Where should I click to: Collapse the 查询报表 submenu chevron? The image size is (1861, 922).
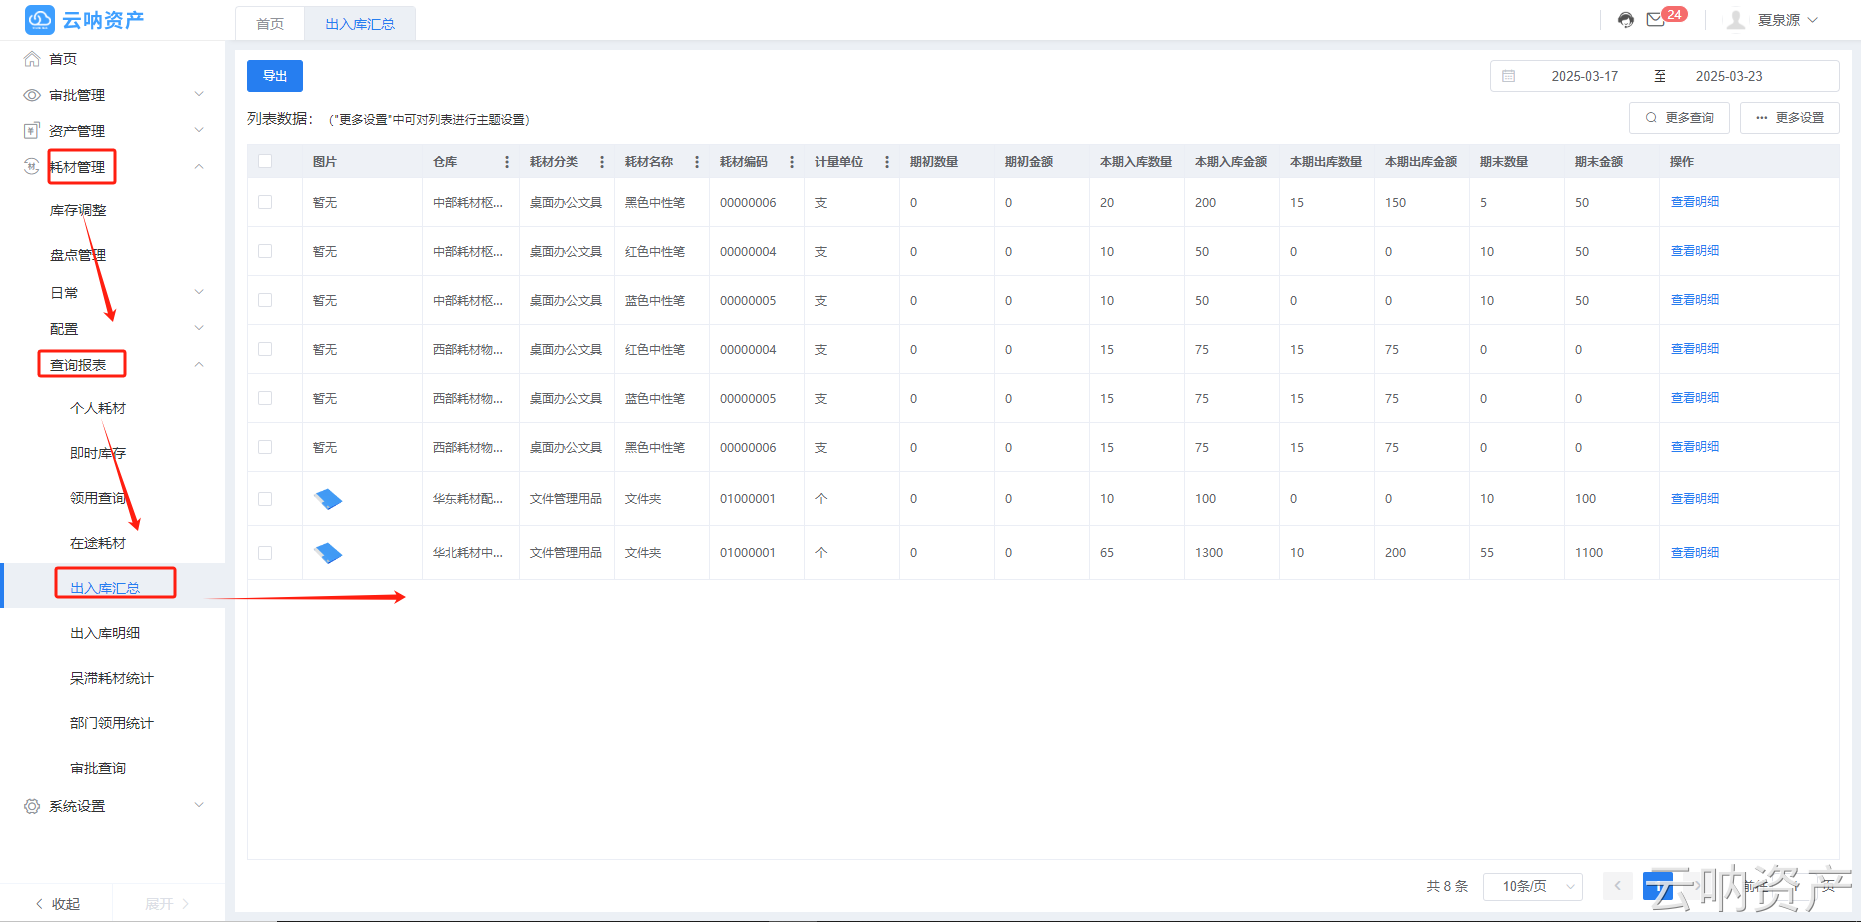pos(199,364)
